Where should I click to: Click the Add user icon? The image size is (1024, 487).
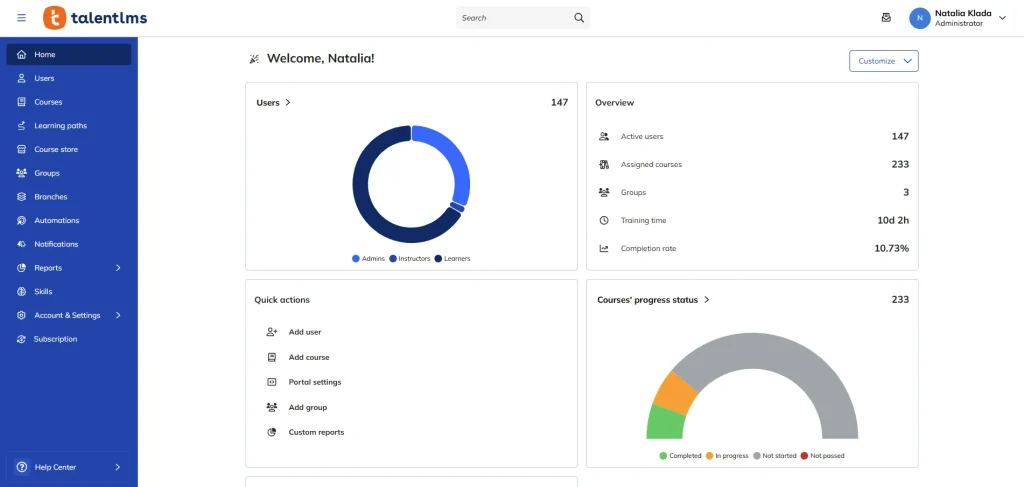point(271,332)
